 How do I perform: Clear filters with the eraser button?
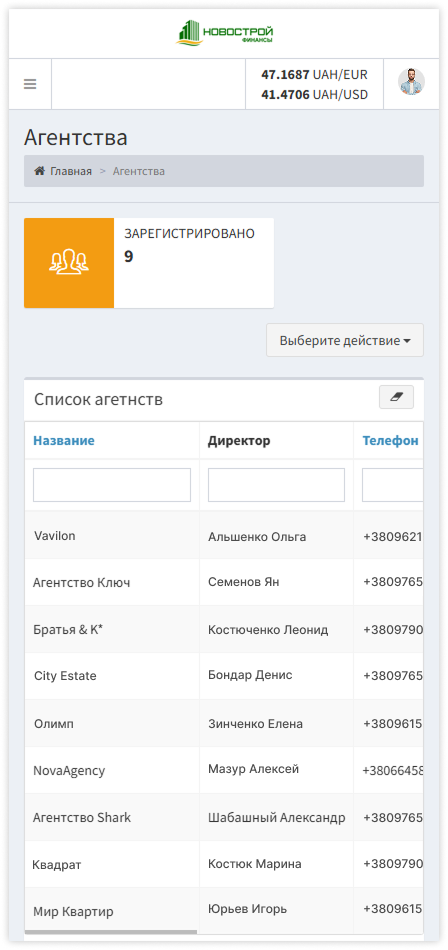pyautogui.click(x=396, y=397)
